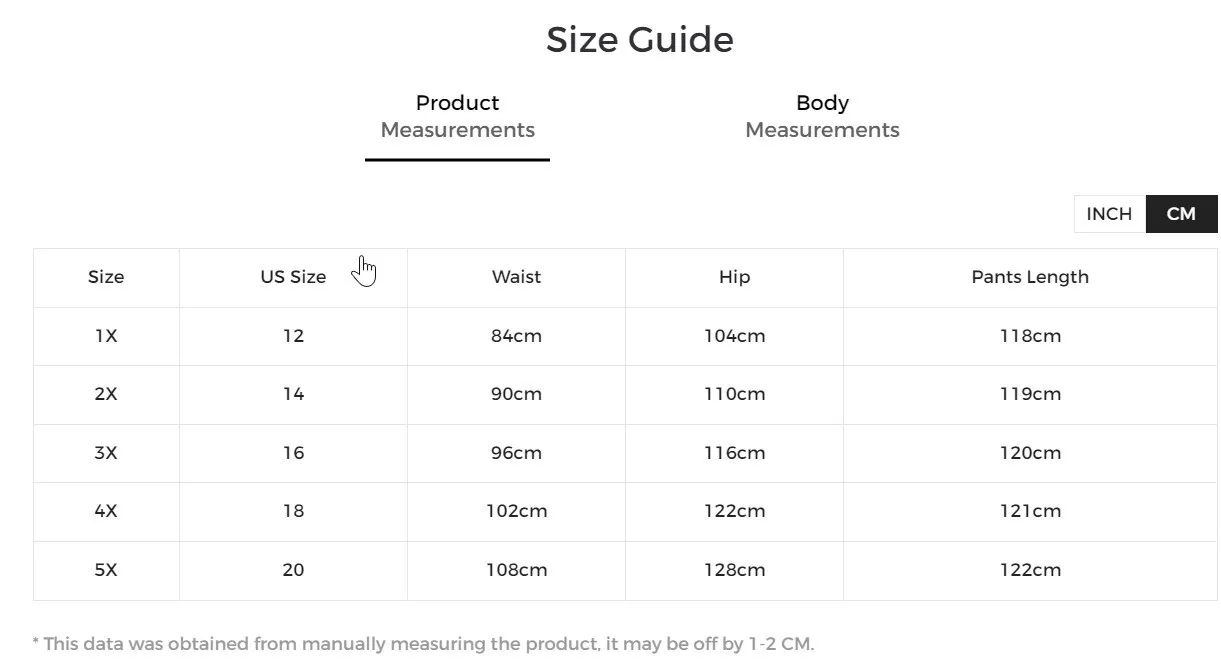Click the measurement disclaimer note
1221x662 pixels.
coord(424,644)
